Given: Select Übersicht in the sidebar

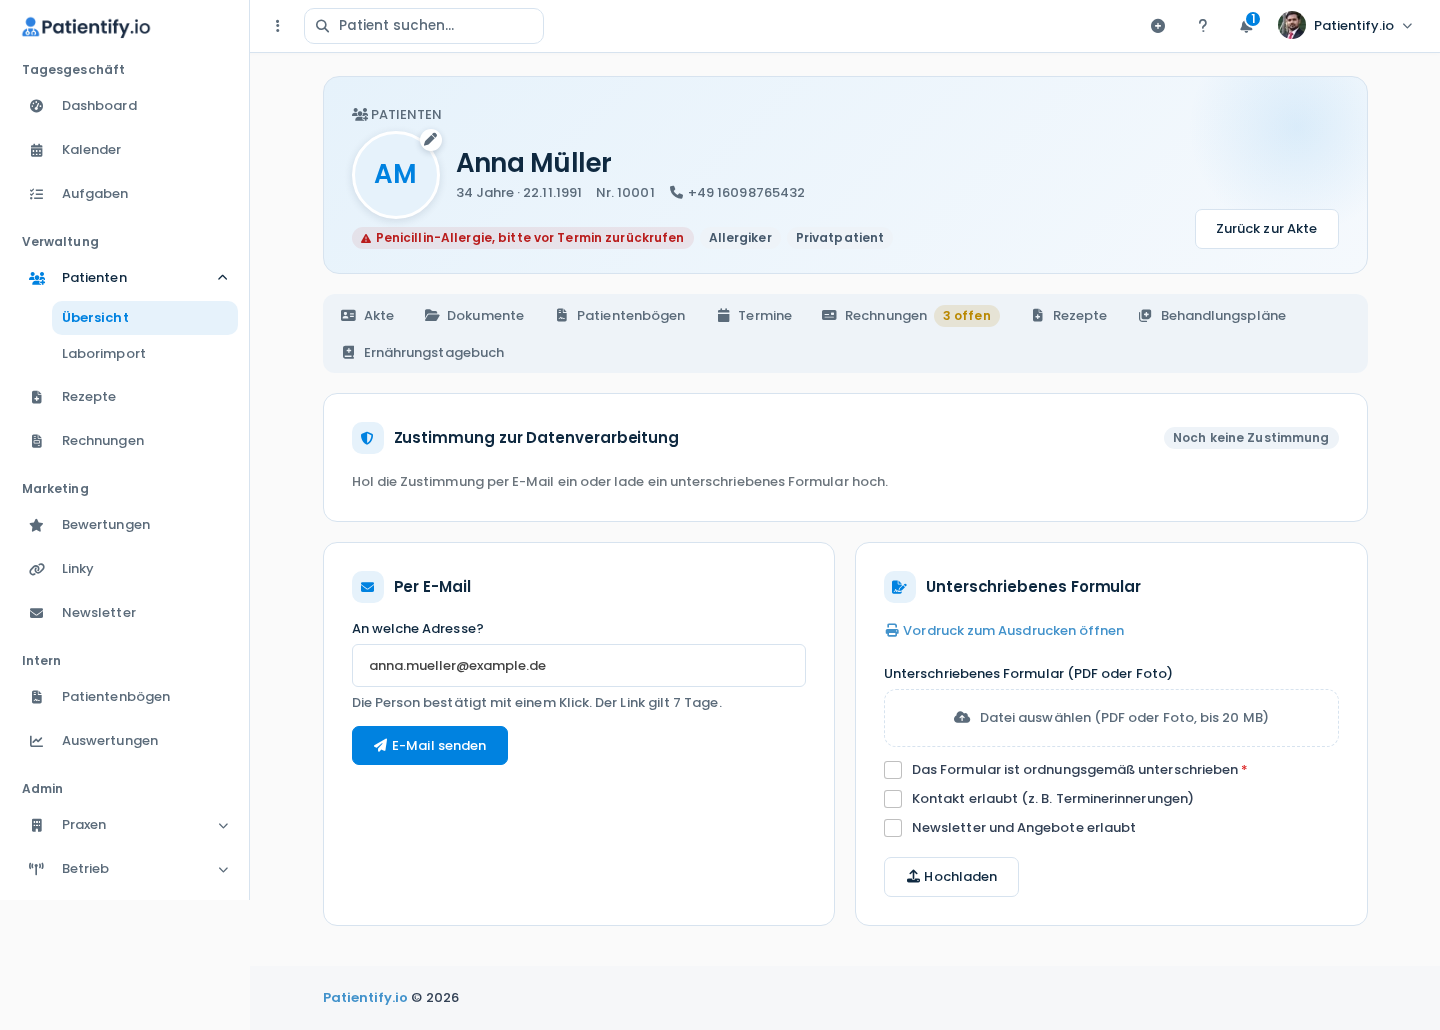Looking at the screenshot, I should 145,318.
